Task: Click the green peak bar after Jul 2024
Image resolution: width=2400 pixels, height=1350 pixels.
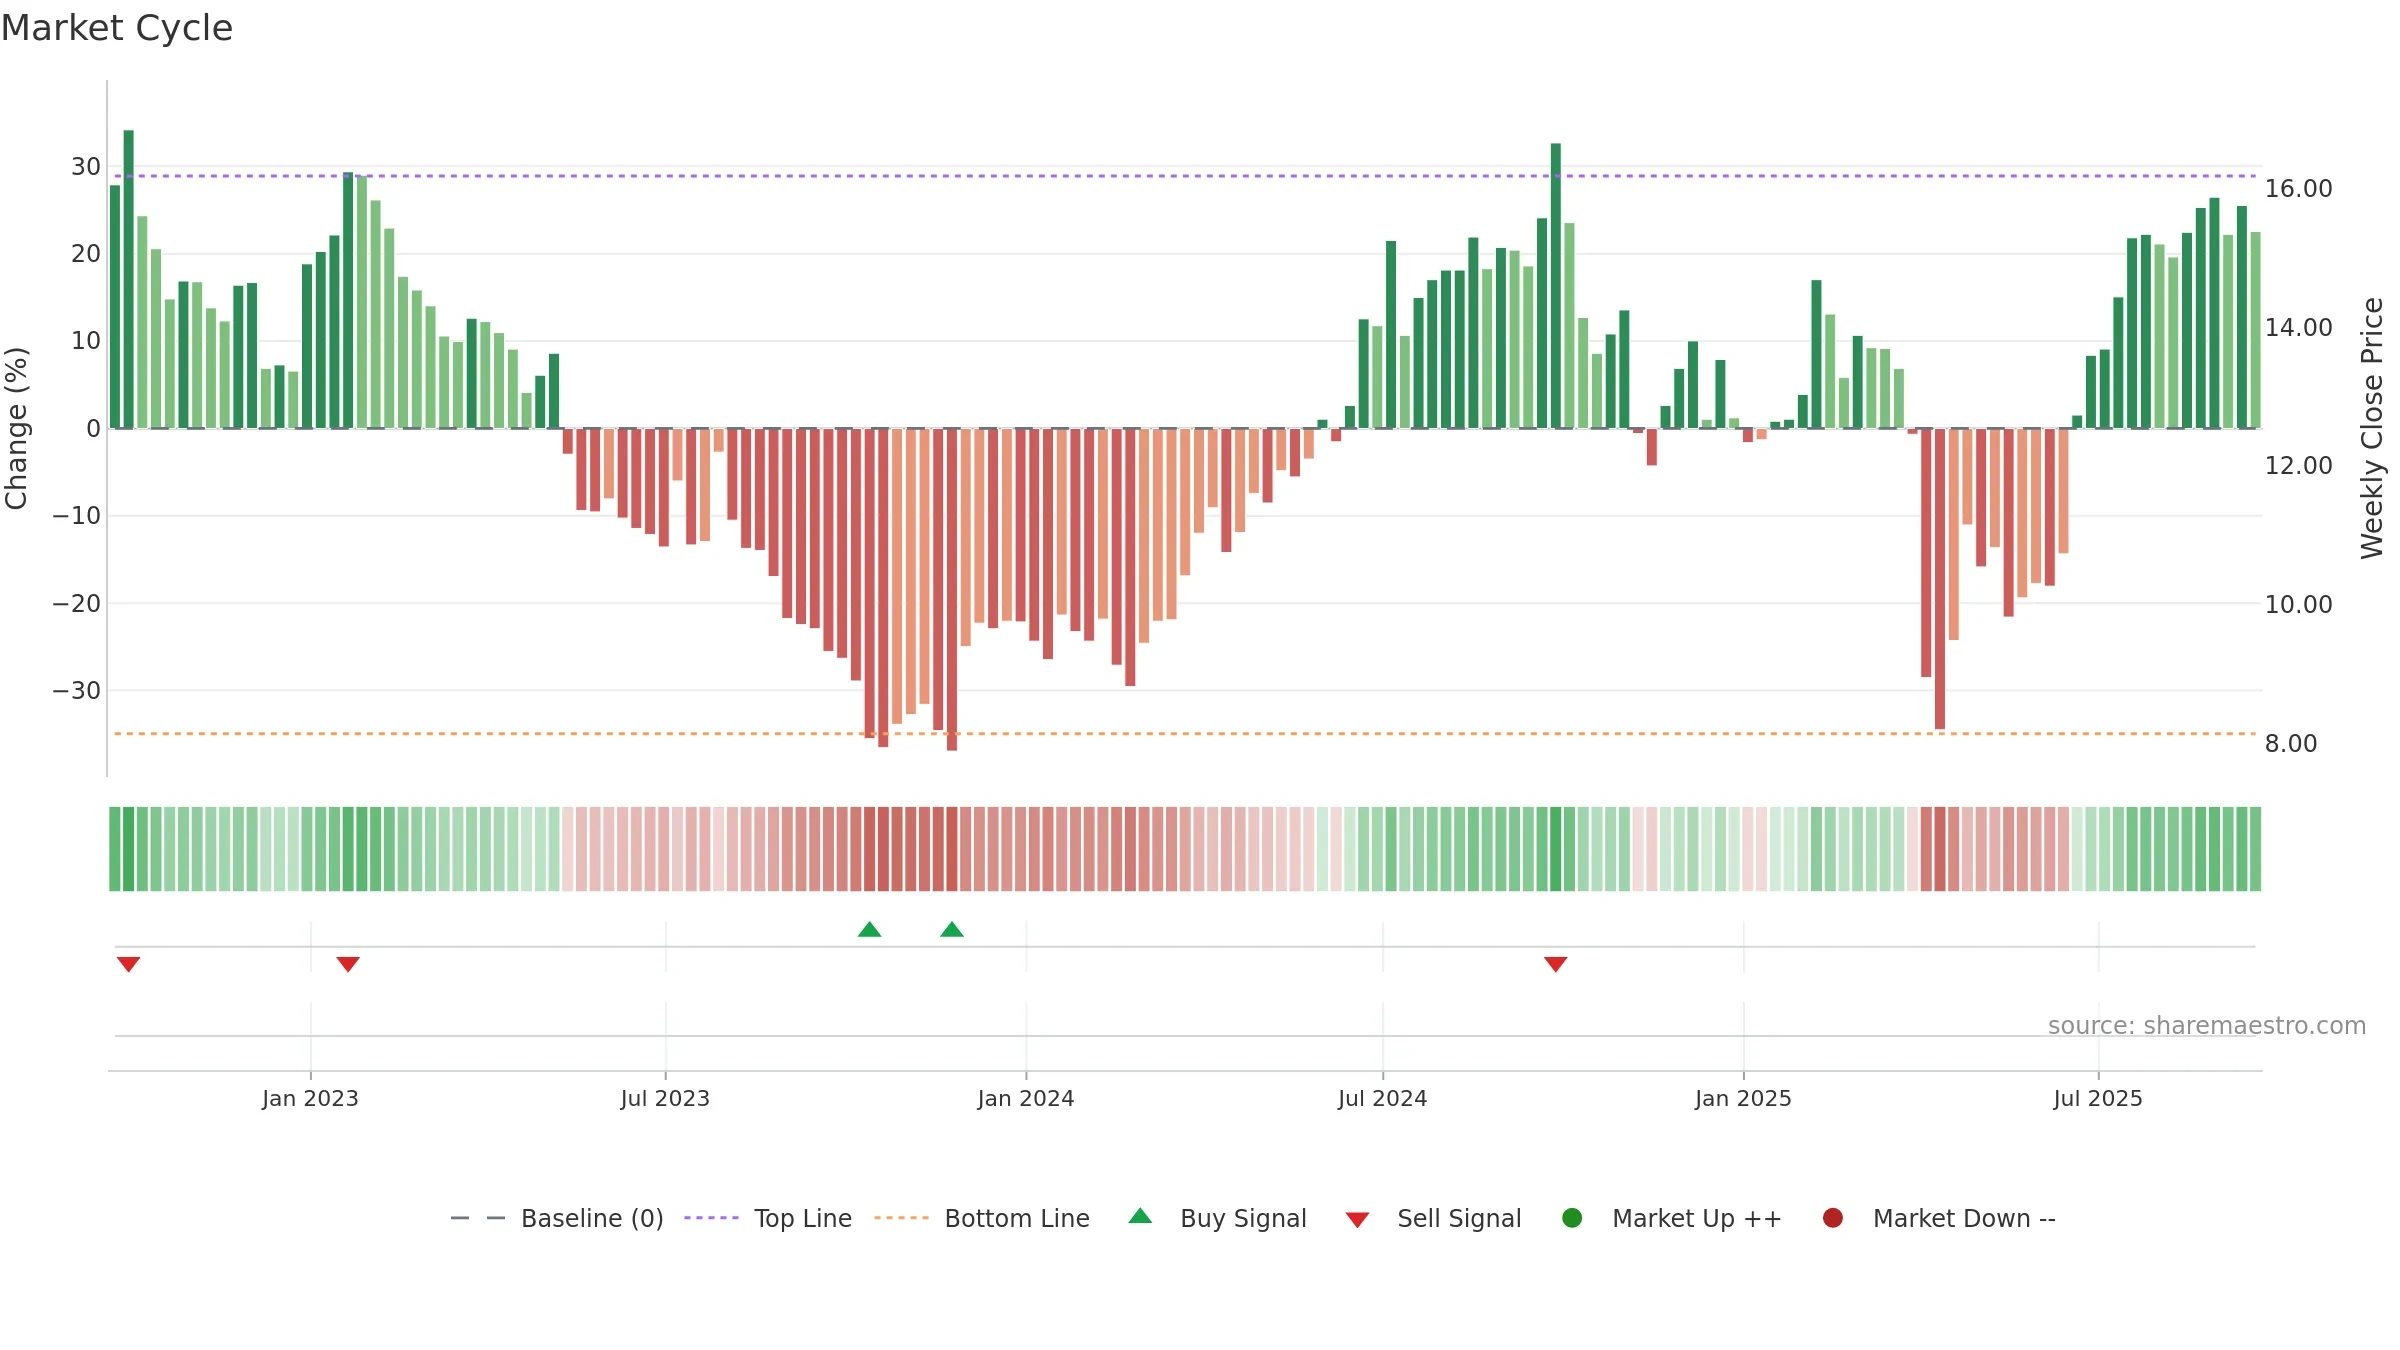Action: coord(1556,286)
